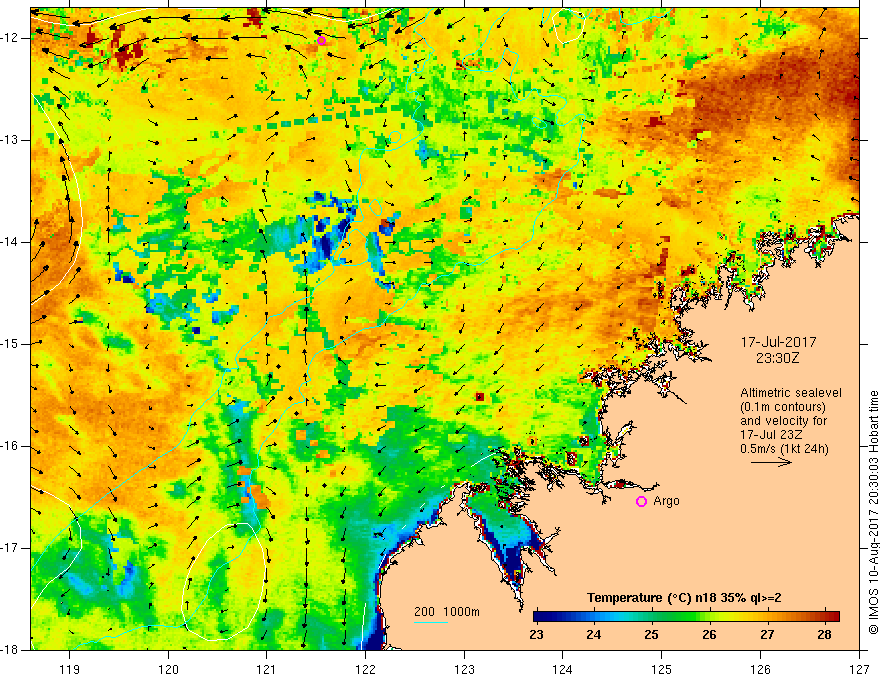Click the Argo float marker near latitude -12
Screen dimensions: 880x680
322,40
